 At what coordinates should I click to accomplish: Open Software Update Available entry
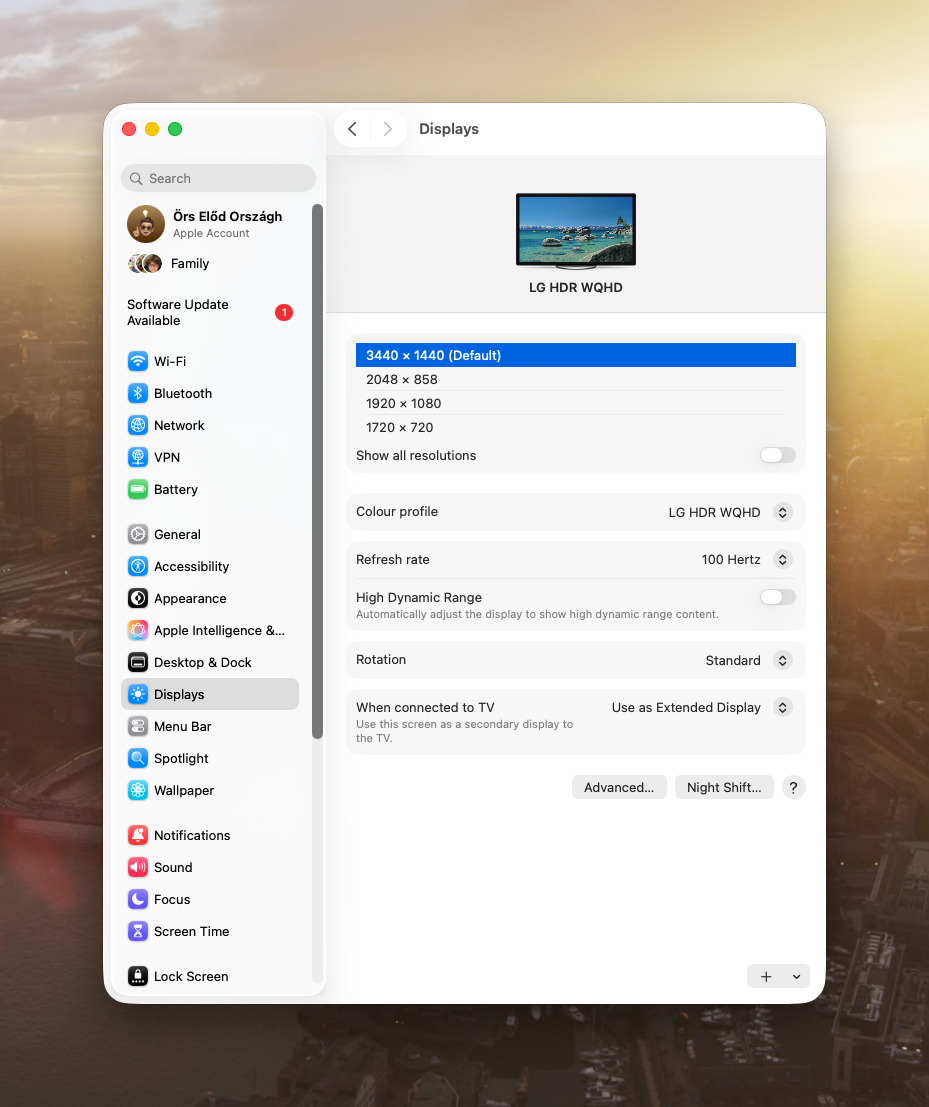210,312
